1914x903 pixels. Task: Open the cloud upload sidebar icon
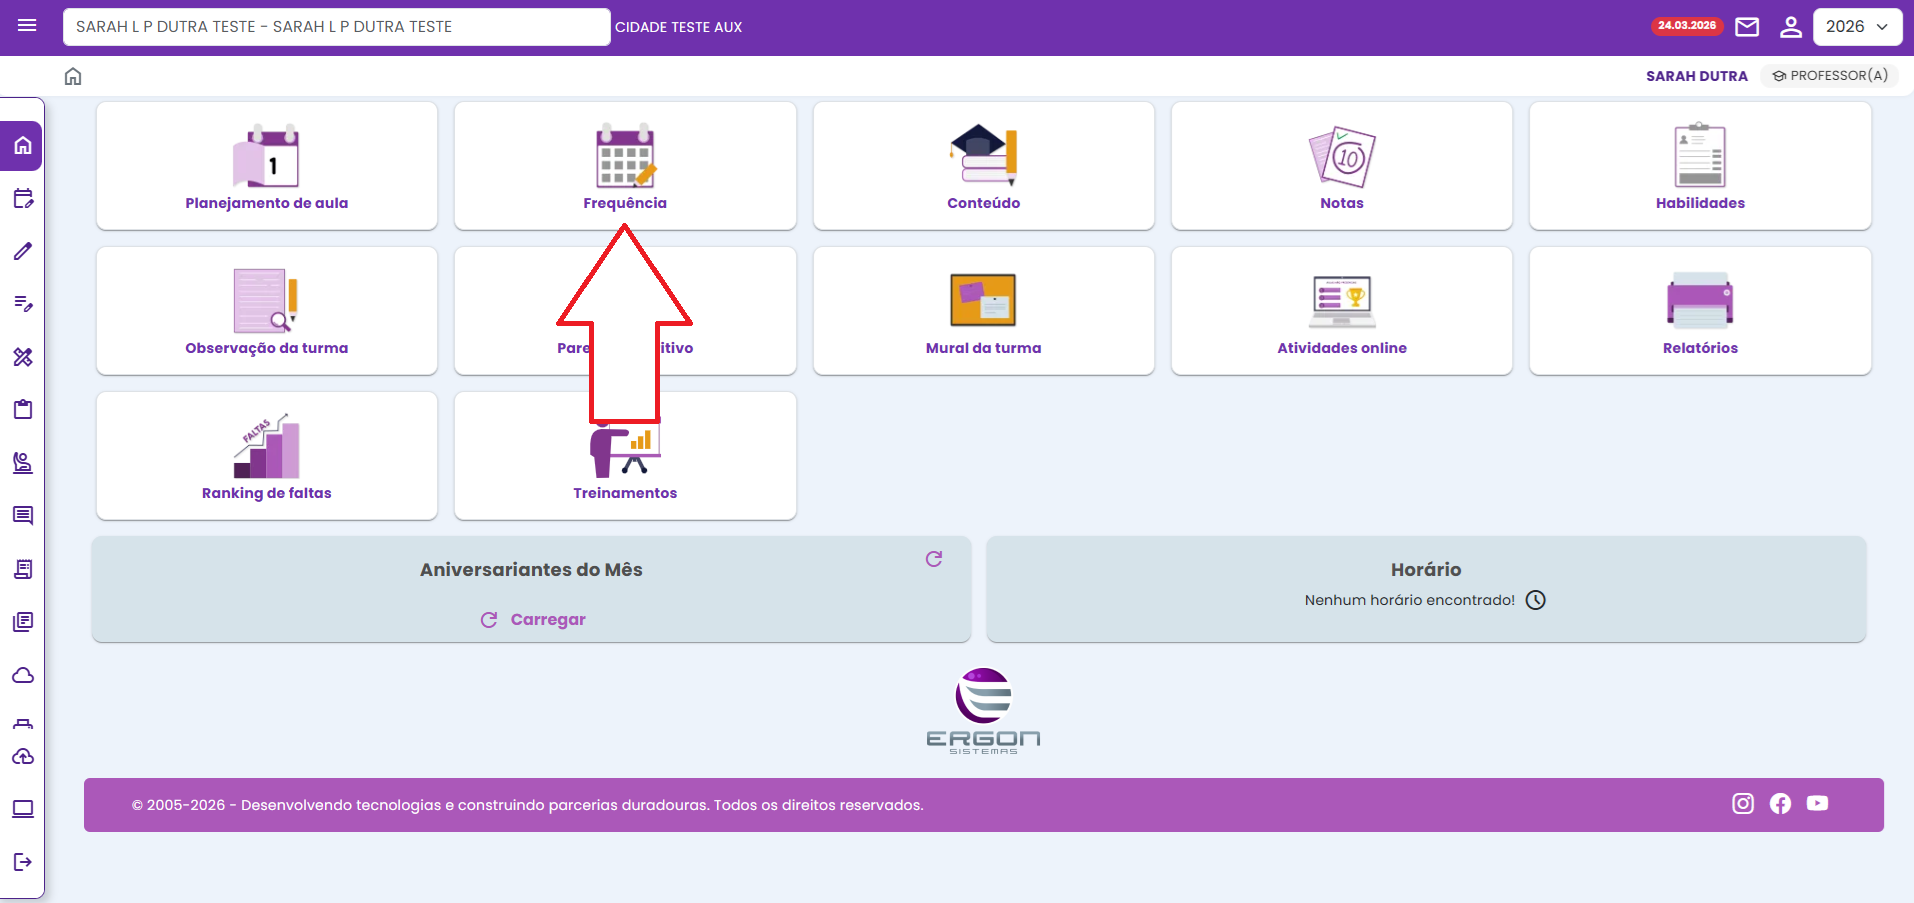[23, 757]
